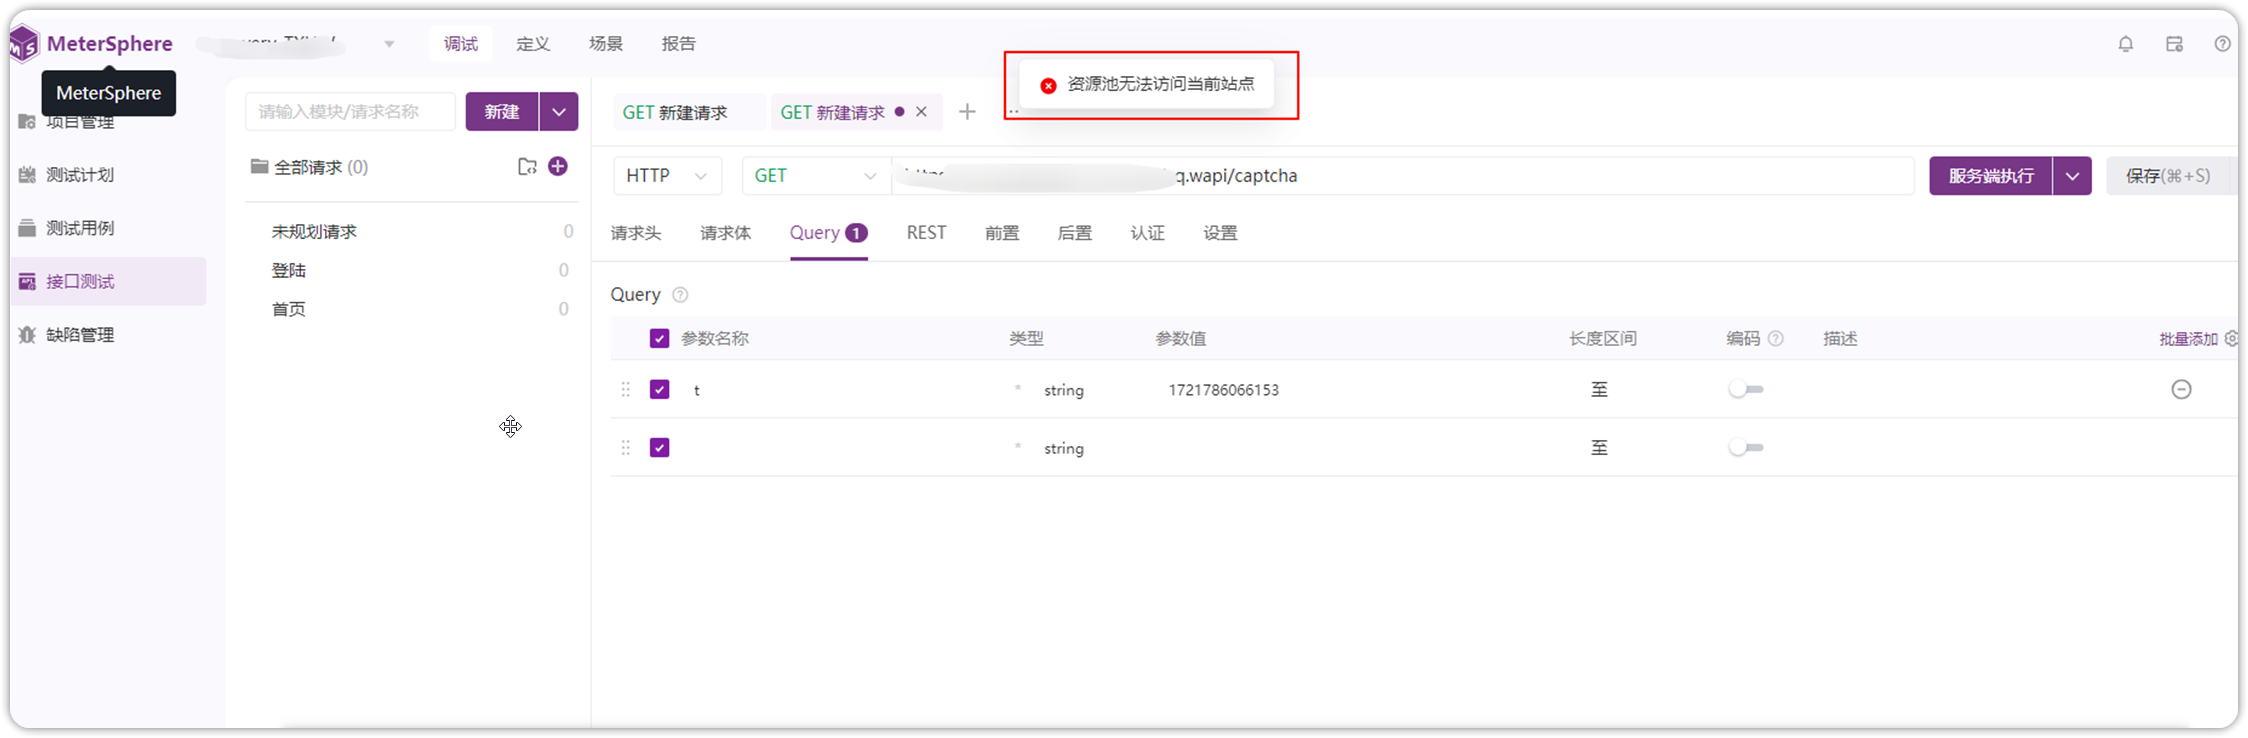Image resolution: width=2248 pixels, height=738 pixels.
Task: Select the Query tab
Action: [x=829, y=233]
